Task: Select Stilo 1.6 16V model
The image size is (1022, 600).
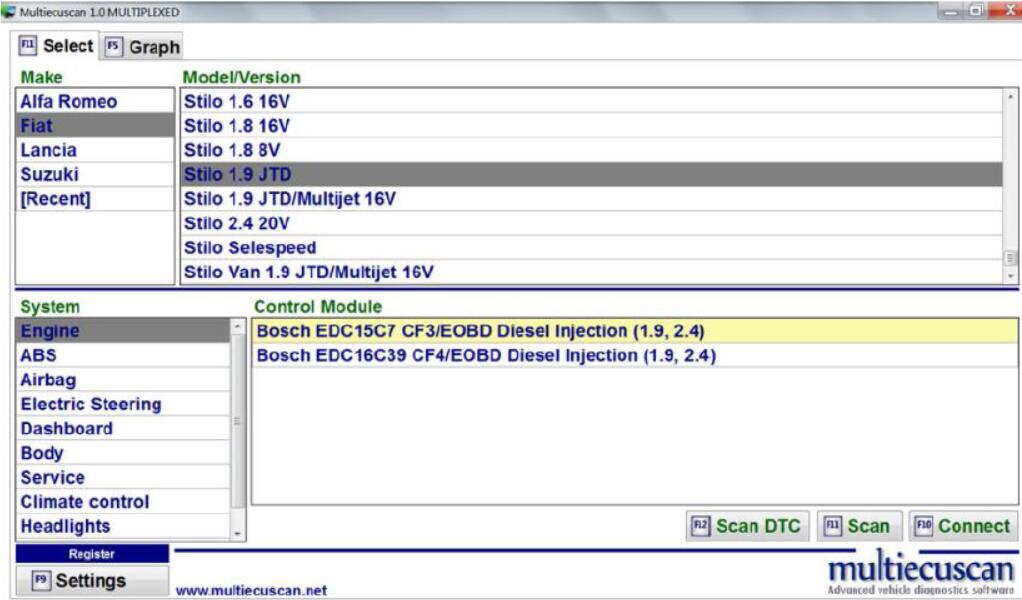Action: coord(592,102)
